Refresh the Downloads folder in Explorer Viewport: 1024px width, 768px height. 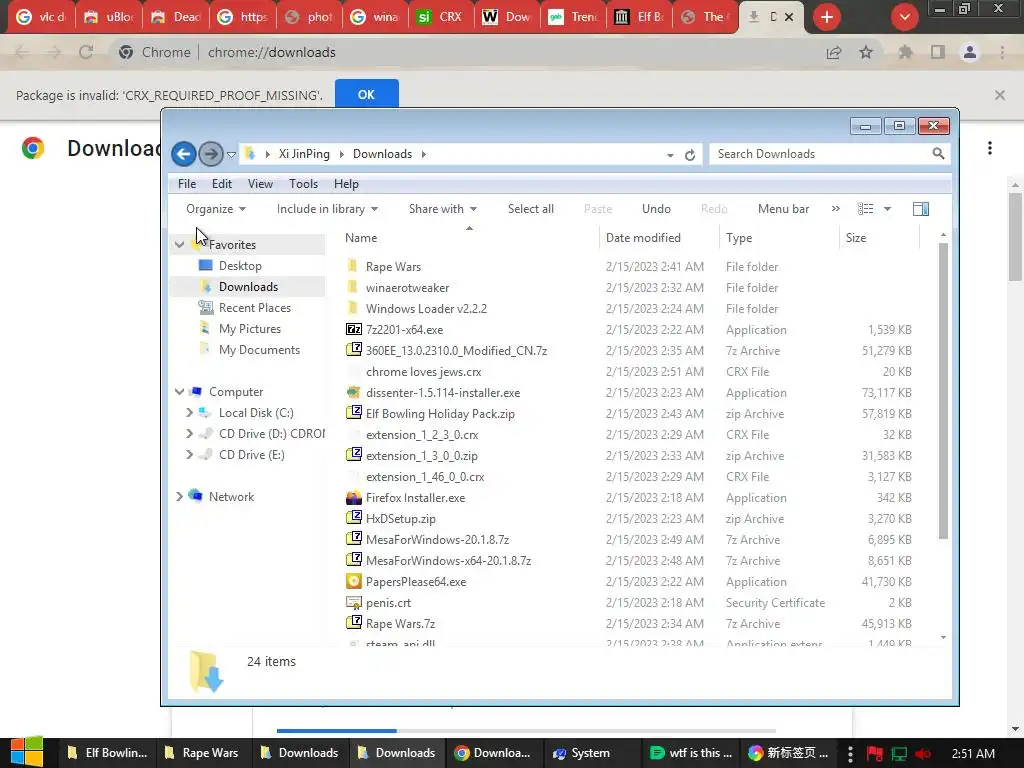point(690,155)
